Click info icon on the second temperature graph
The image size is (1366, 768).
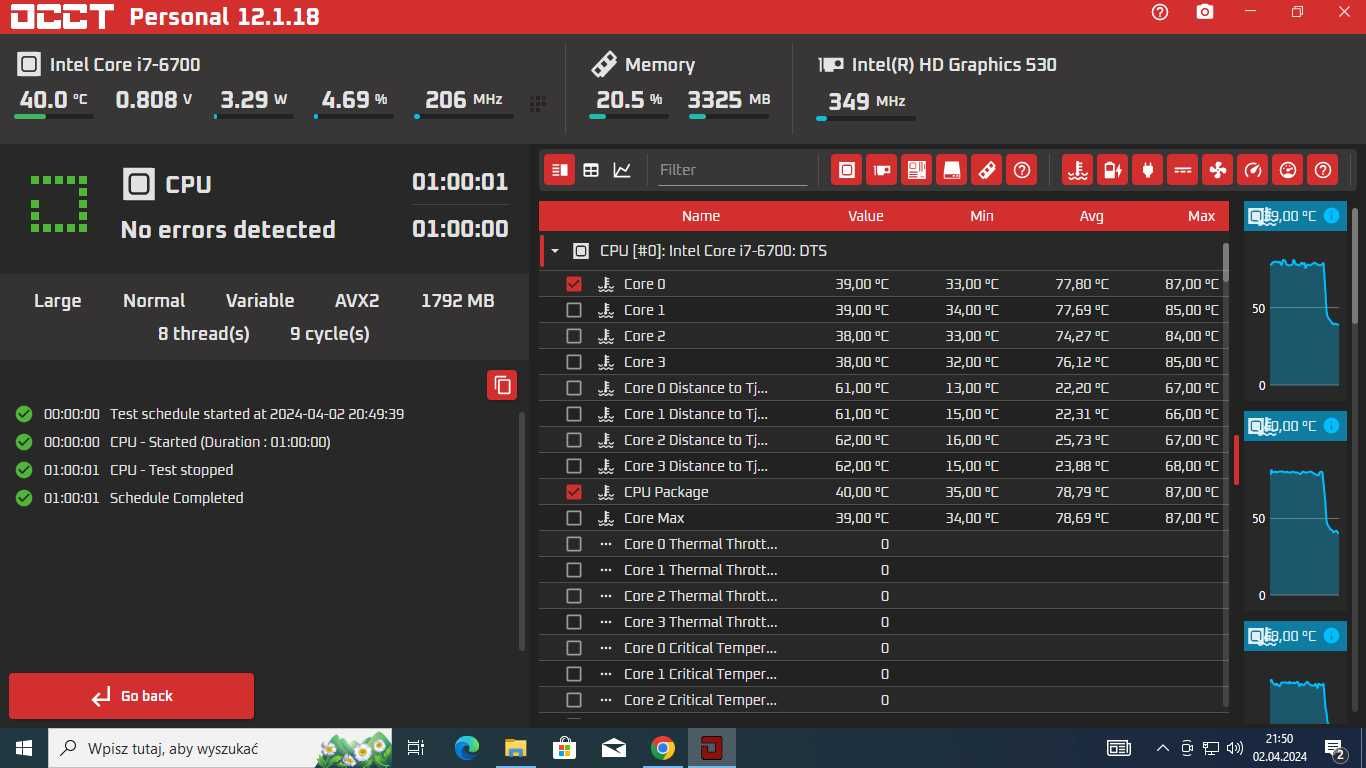1331,426
